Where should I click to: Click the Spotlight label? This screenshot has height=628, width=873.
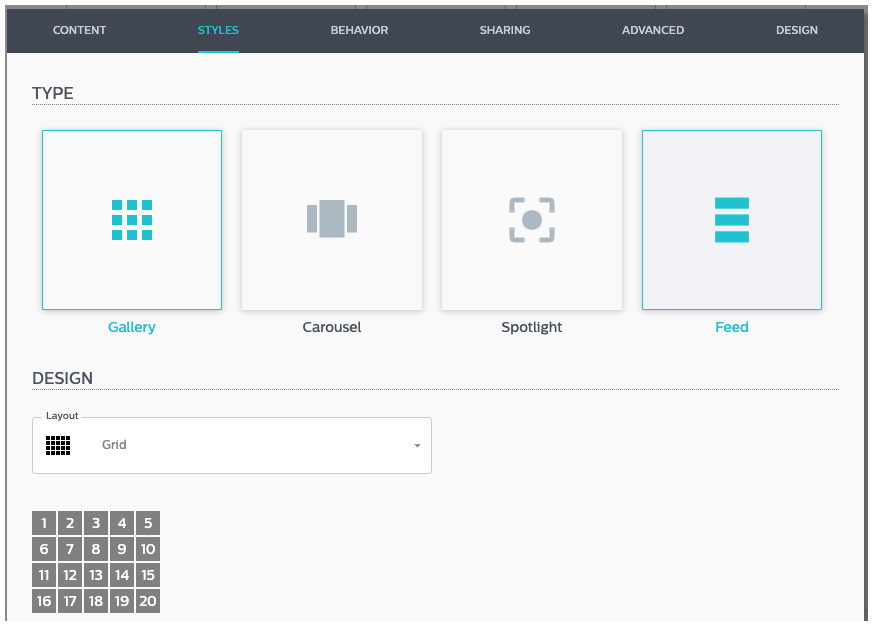click(532, 327)
